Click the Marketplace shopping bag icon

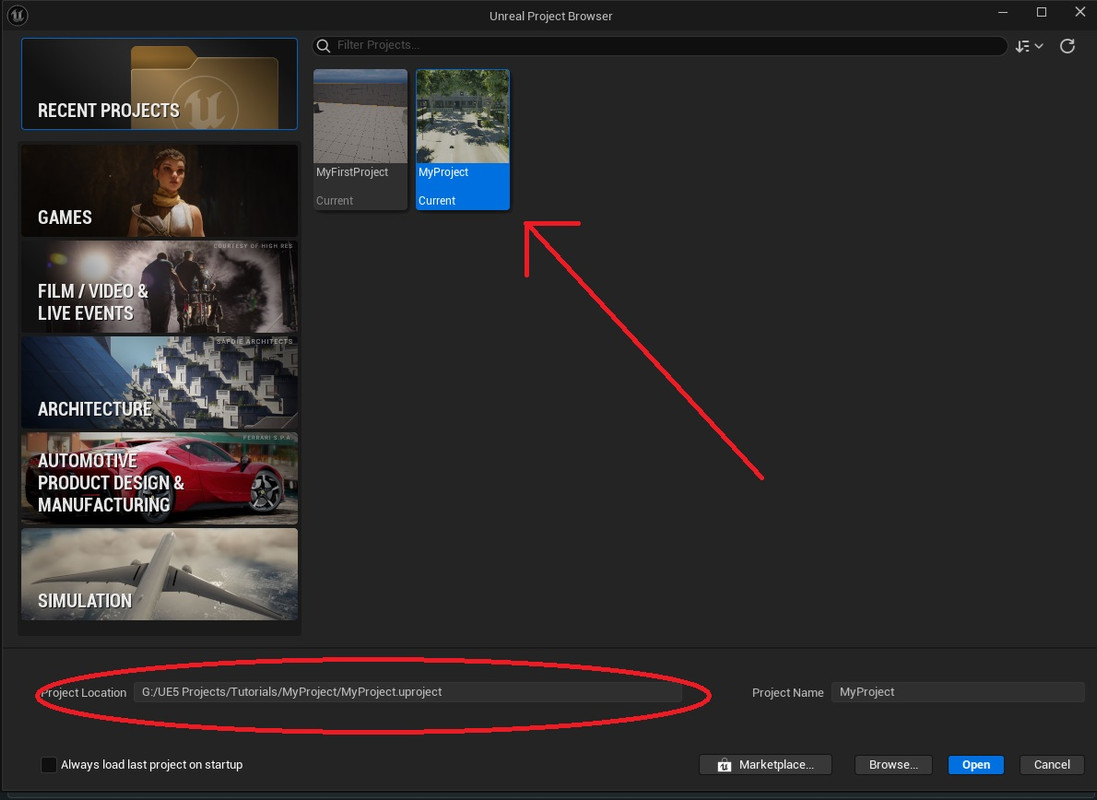tap(724, 765)
